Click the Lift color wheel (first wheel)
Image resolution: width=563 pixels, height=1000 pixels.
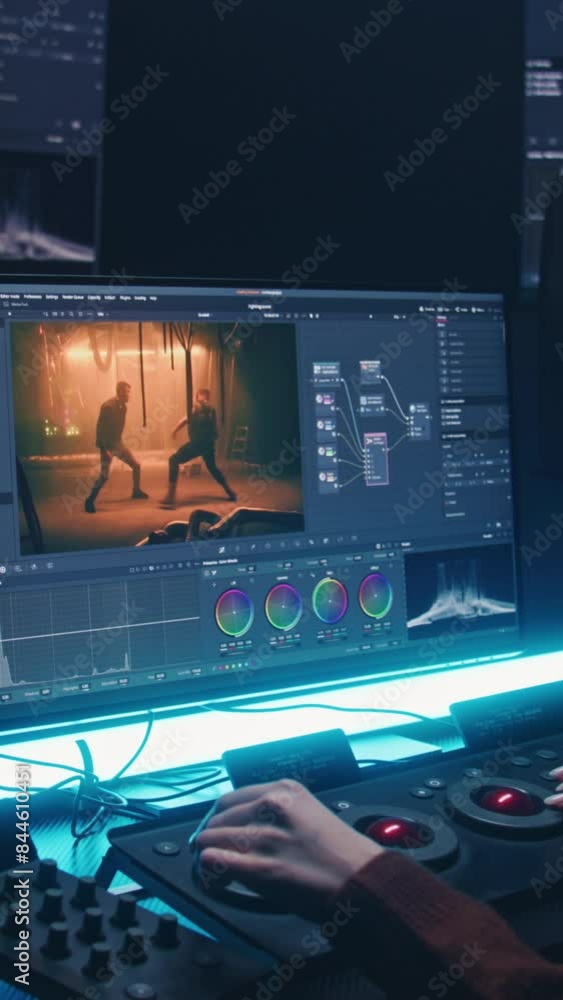[234, 612]
